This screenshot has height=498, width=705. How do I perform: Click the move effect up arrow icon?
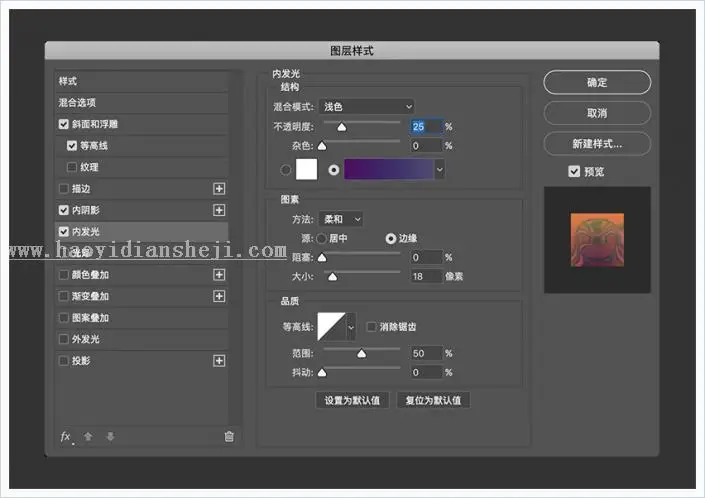(x=88, y=436)
